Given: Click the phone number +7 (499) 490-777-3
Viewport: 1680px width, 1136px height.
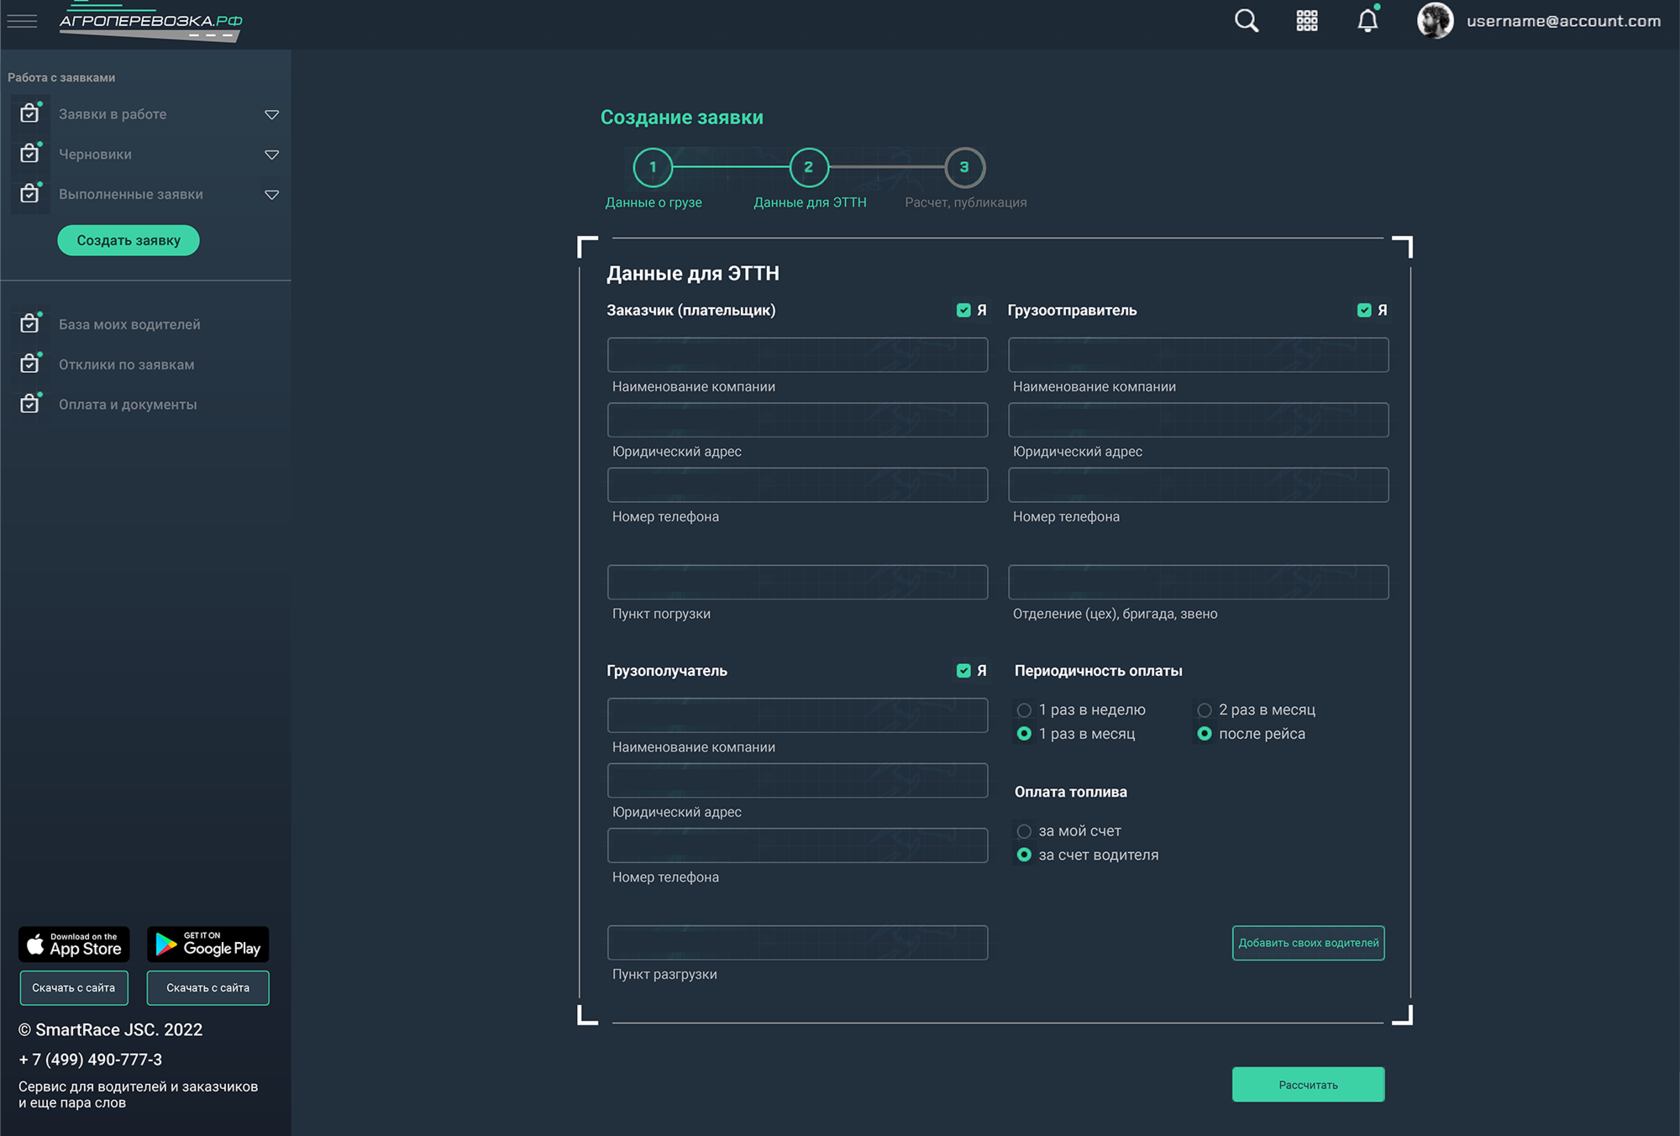Looking at the screenshot, I should pyautogui.click(x=90, y=1060).
